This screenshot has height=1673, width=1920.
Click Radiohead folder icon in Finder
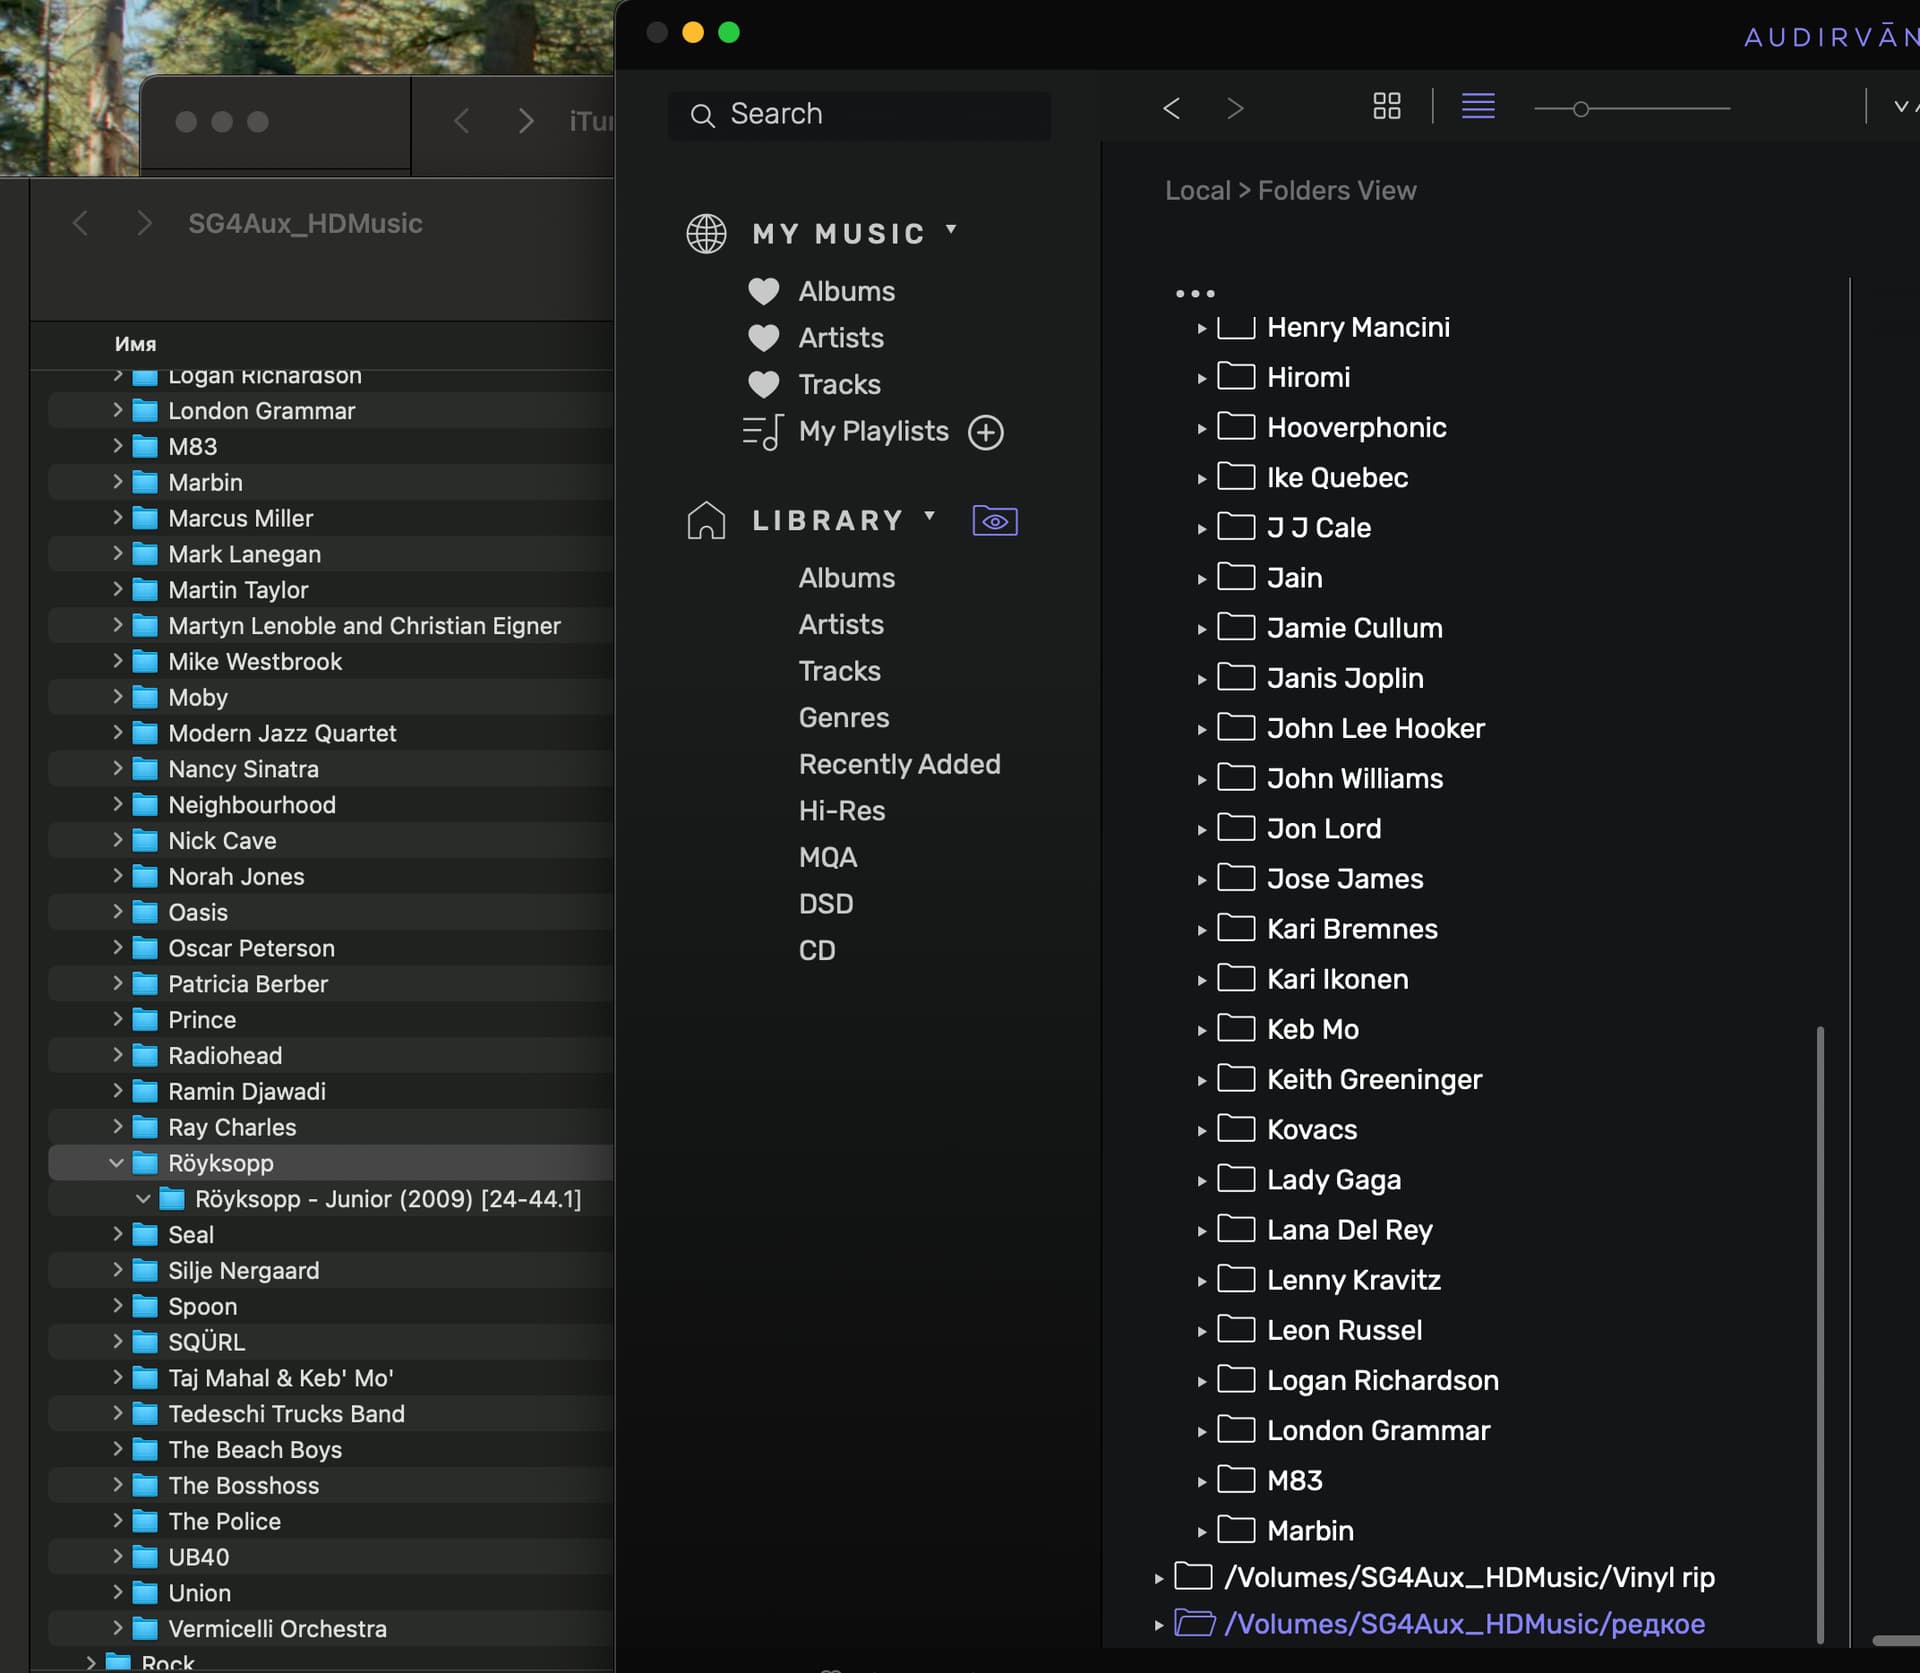pos(145,1056)
